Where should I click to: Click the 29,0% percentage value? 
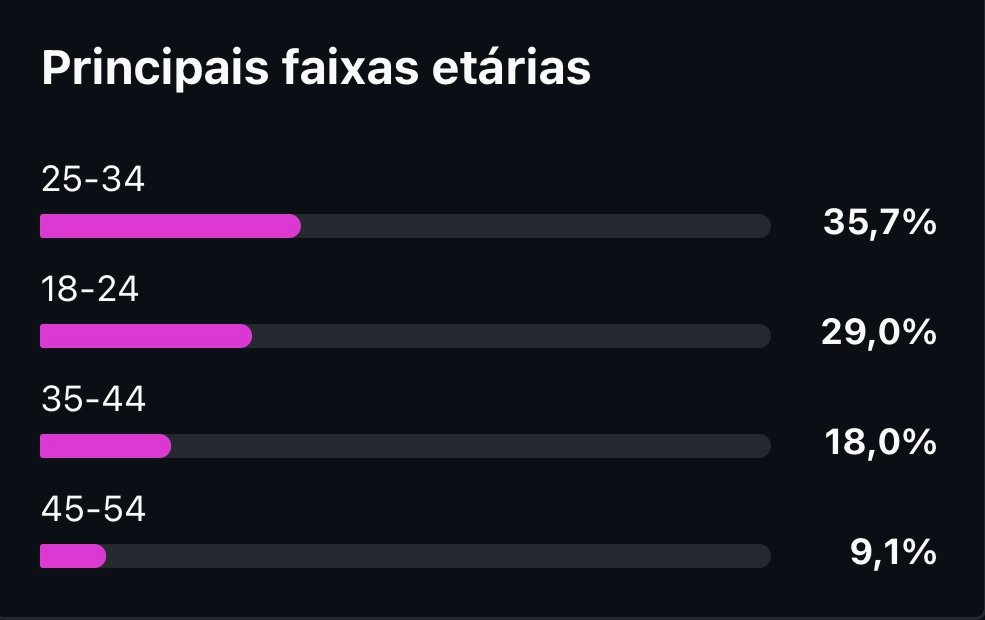point(878,332)
